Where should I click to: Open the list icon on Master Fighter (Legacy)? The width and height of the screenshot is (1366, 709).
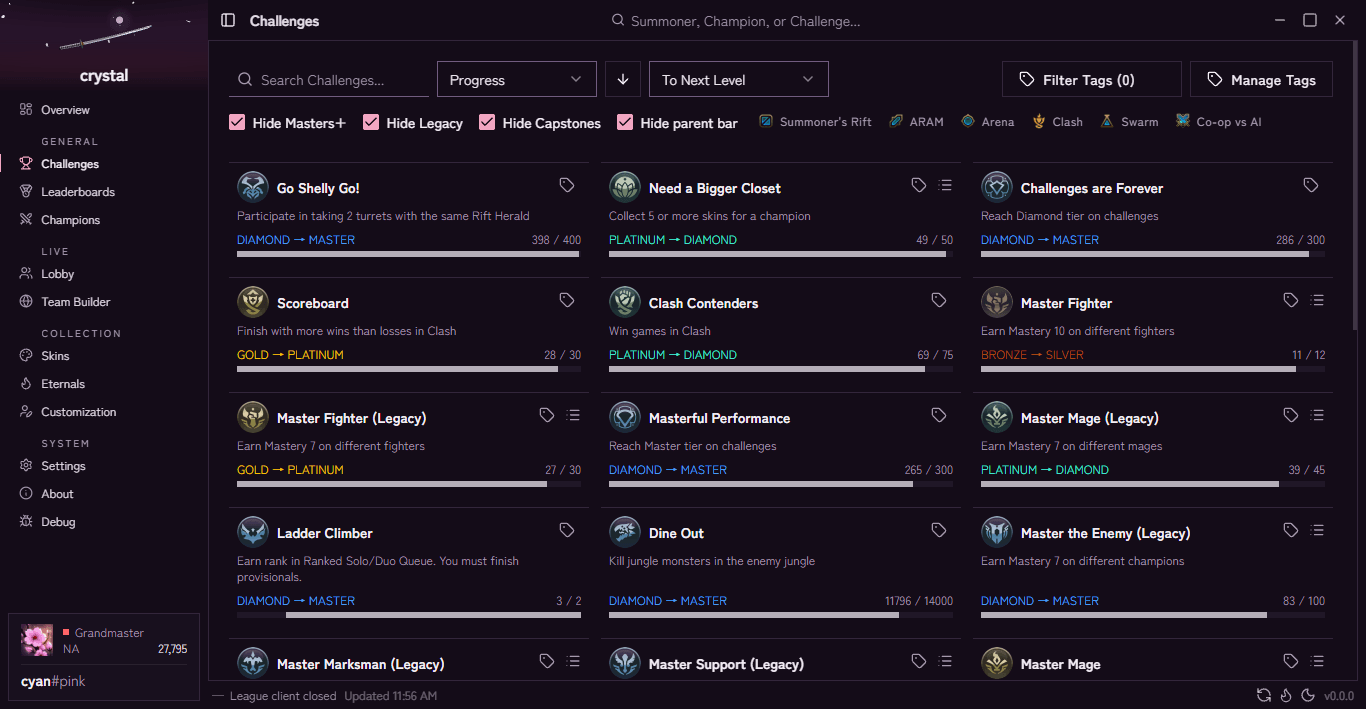[x=573, y=415]
